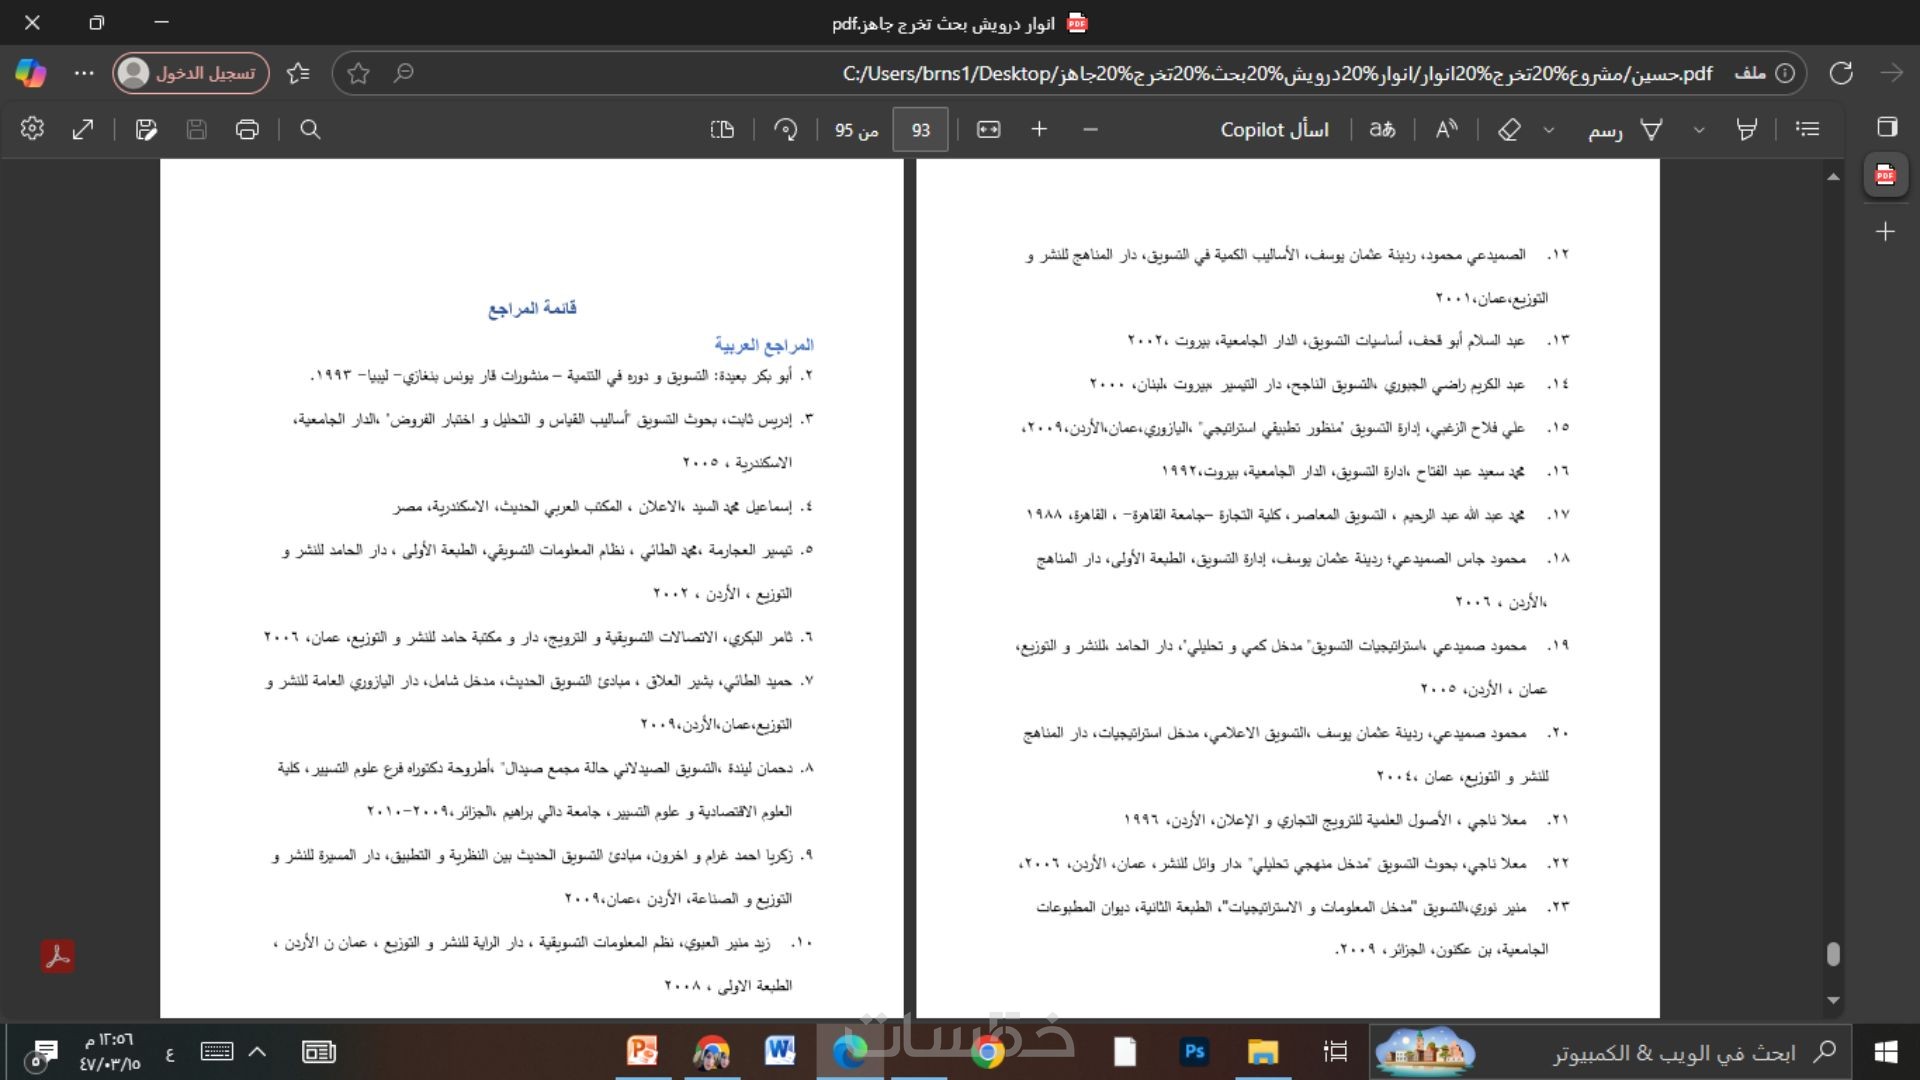The image size is (1920, 1080).
Task: Search within the PDF document
Action: tap(310, 129)
